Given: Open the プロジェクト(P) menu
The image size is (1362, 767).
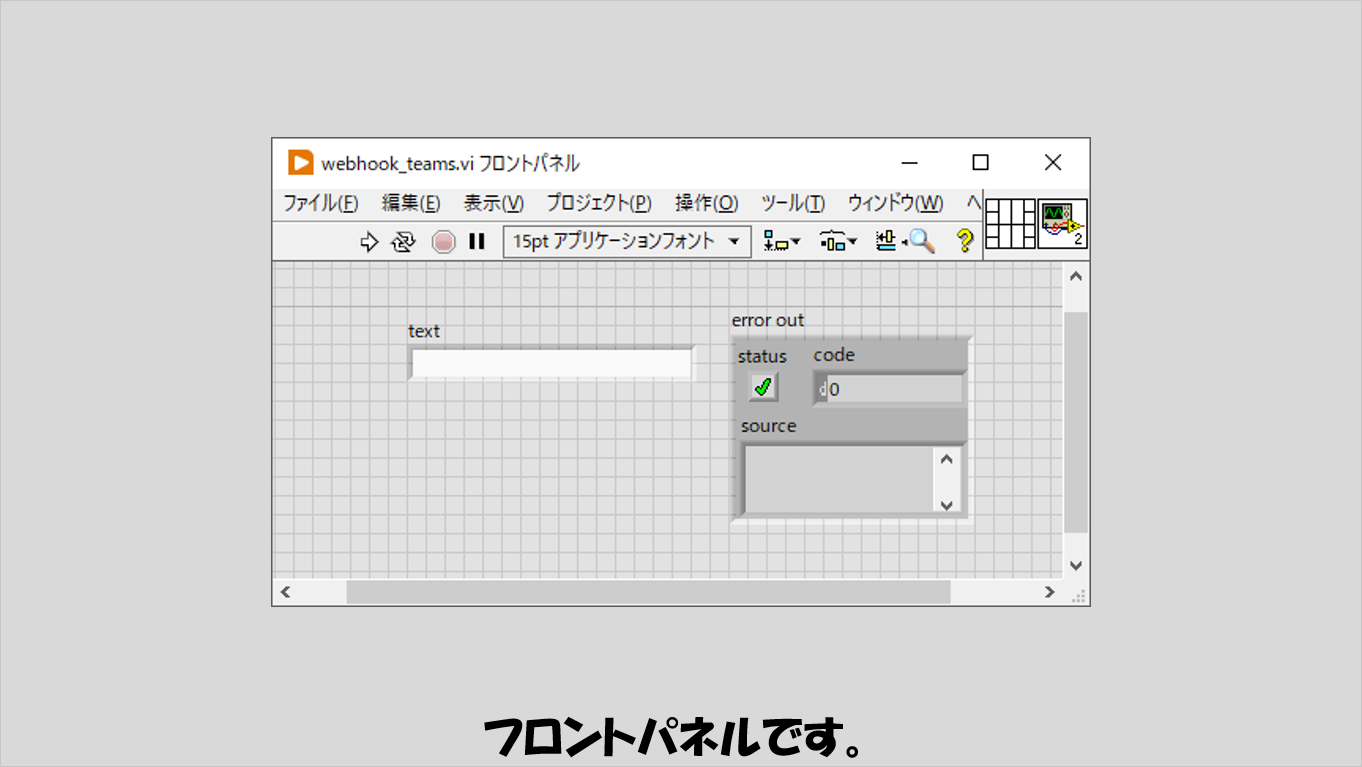Looking at the screenshot, I should coord(598,203).
